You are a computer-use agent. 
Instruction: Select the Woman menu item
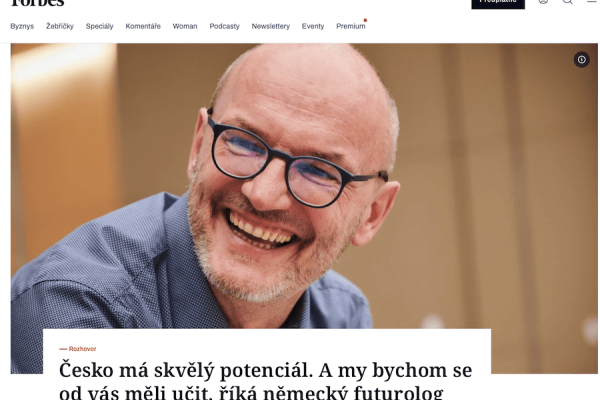tap(185, 26)
